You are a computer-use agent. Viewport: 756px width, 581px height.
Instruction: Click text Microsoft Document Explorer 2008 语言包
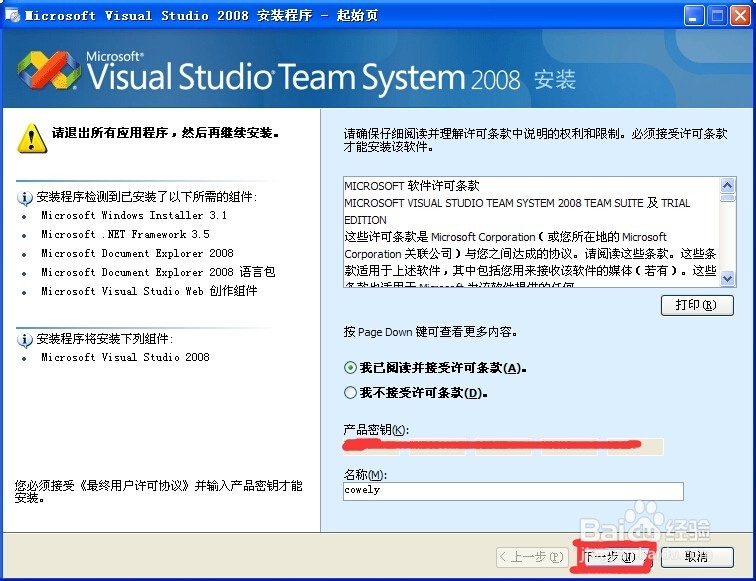pos(158,272)
